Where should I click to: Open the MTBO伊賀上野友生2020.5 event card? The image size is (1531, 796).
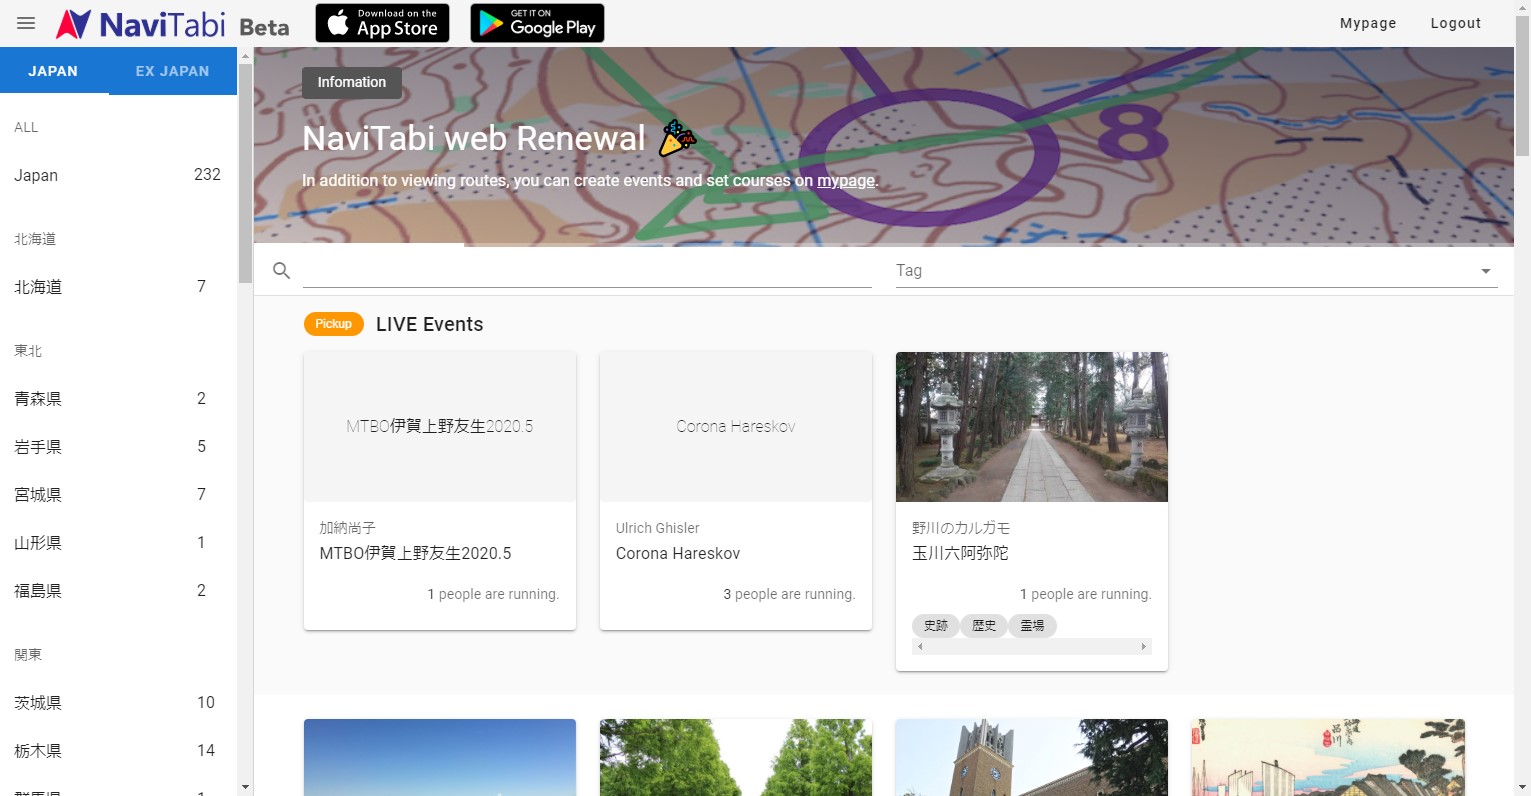tap(440, 490)
